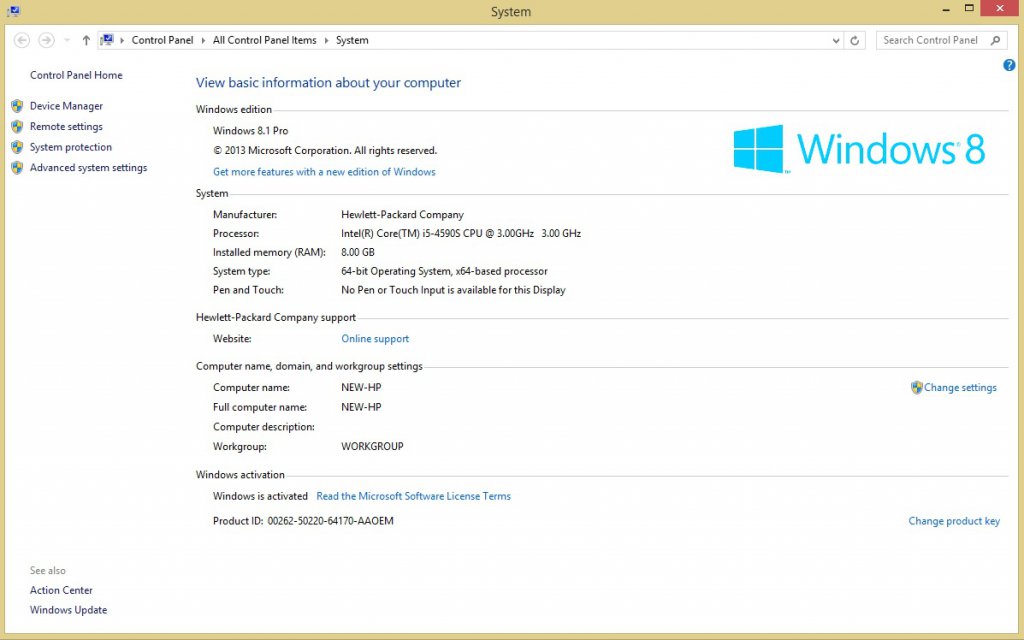Go up one level with Up arrow
The width and height of the screenshot is (1024, 640).
tap(86, 40)
